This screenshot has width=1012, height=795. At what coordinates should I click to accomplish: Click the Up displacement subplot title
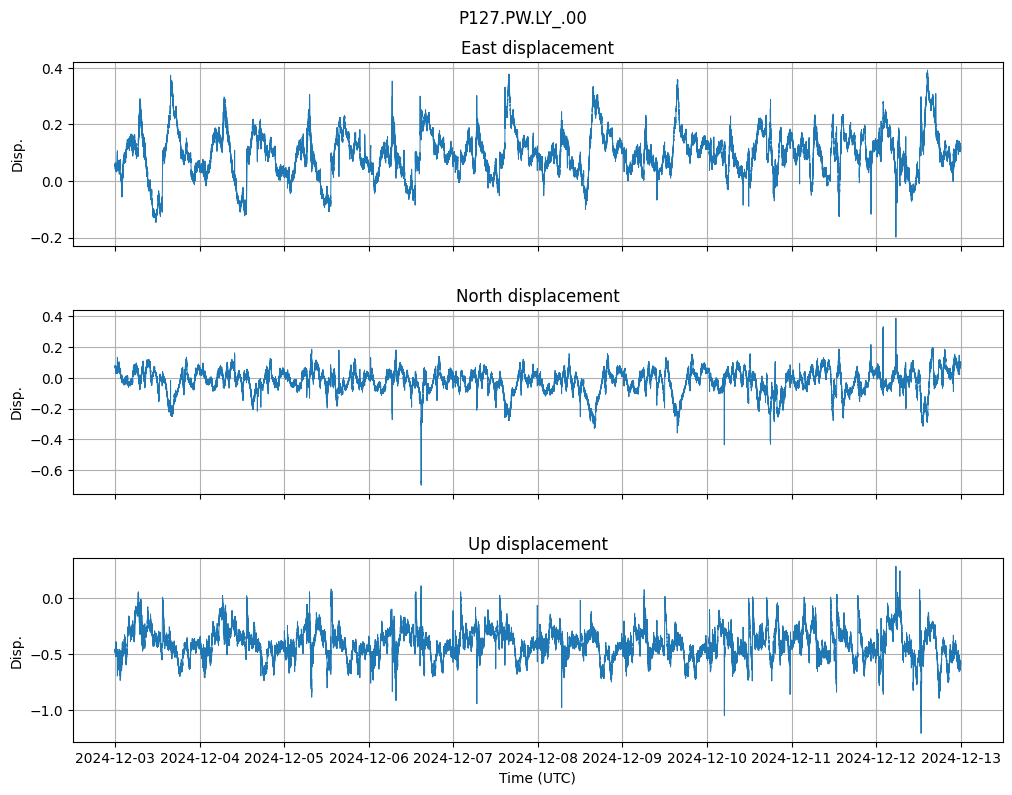537,544
